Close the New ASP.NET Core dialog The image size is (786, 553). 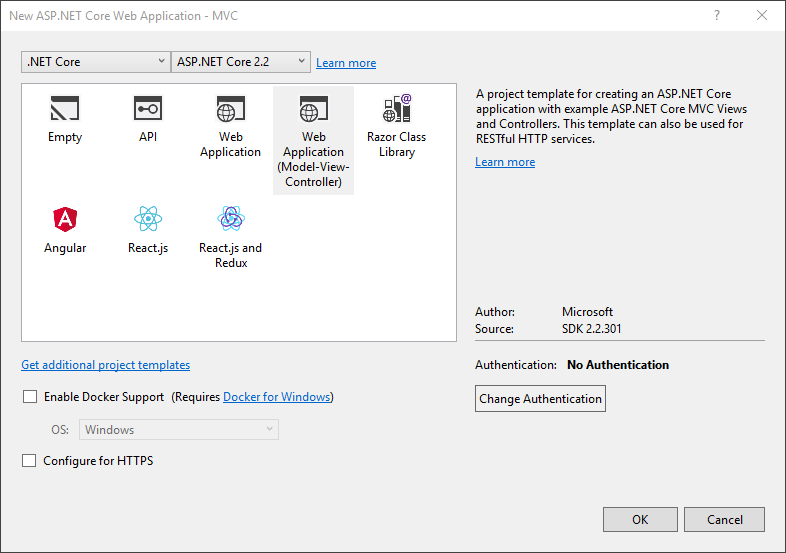(x=762, y=16)
